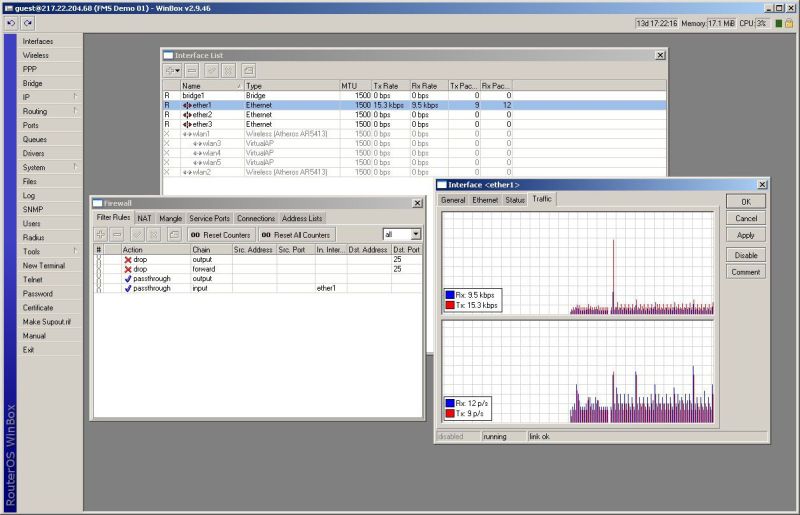Click the Apply button in ether1 window
This screenshot has width=800, height=515.
[x=745, y=235]
